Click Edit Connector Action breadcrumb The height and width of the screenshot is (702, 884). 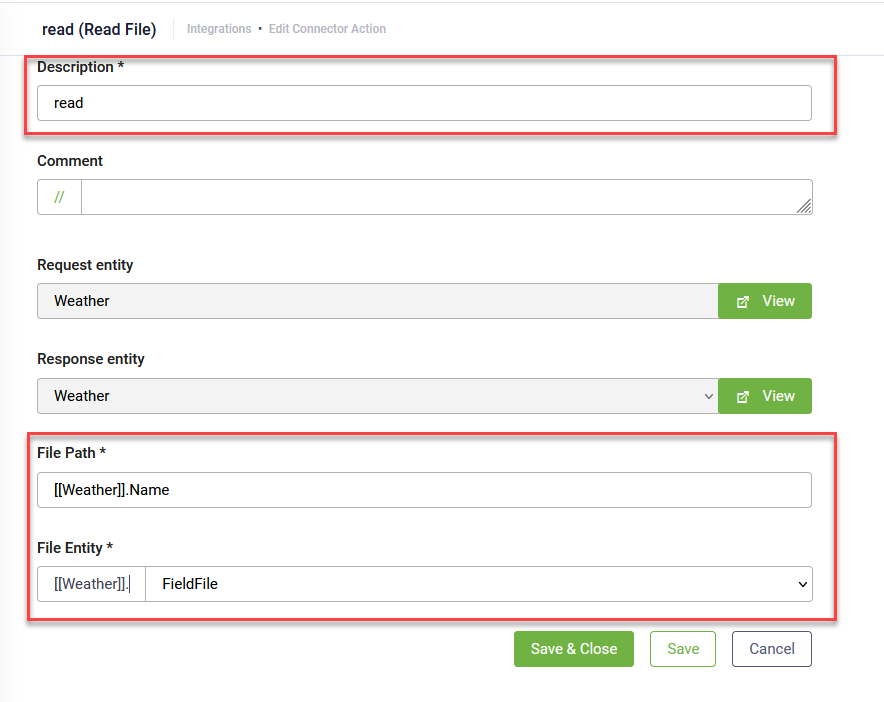coord(327,29)
